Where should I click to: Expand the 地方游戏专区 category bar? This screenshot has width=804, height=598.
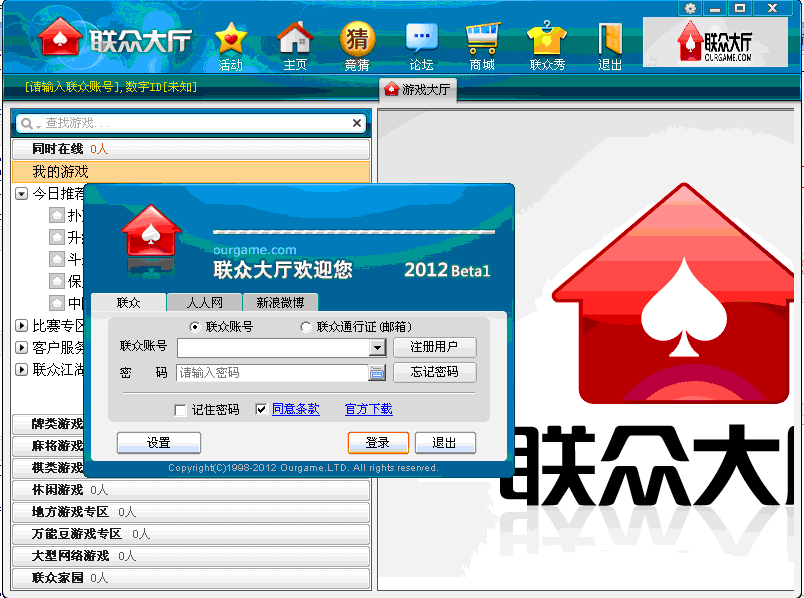point(191,512)
